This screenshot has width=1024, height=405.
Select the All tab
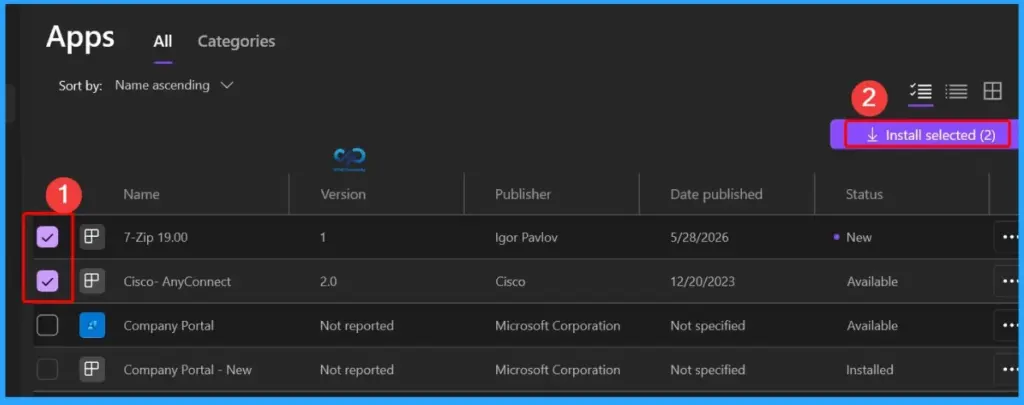pyautogui.click(x=163, y=42)
